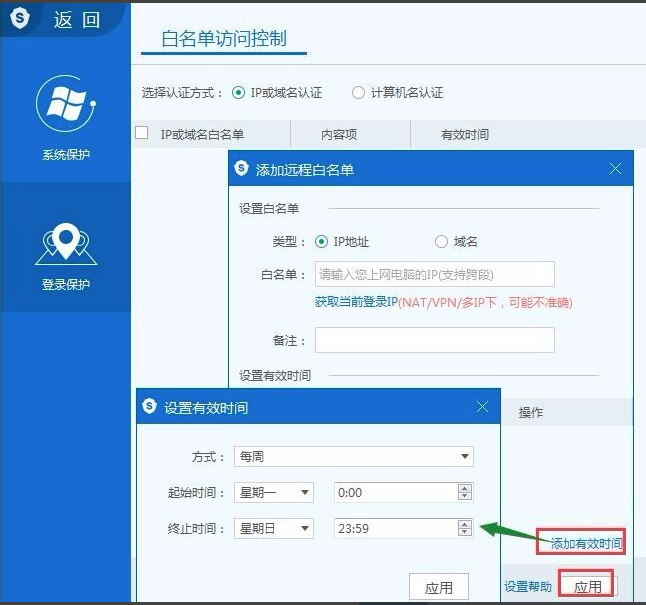Close the 添加远程白名单 dialog
The height and width of the screenshot is (605, 646).
click(616, 169)
